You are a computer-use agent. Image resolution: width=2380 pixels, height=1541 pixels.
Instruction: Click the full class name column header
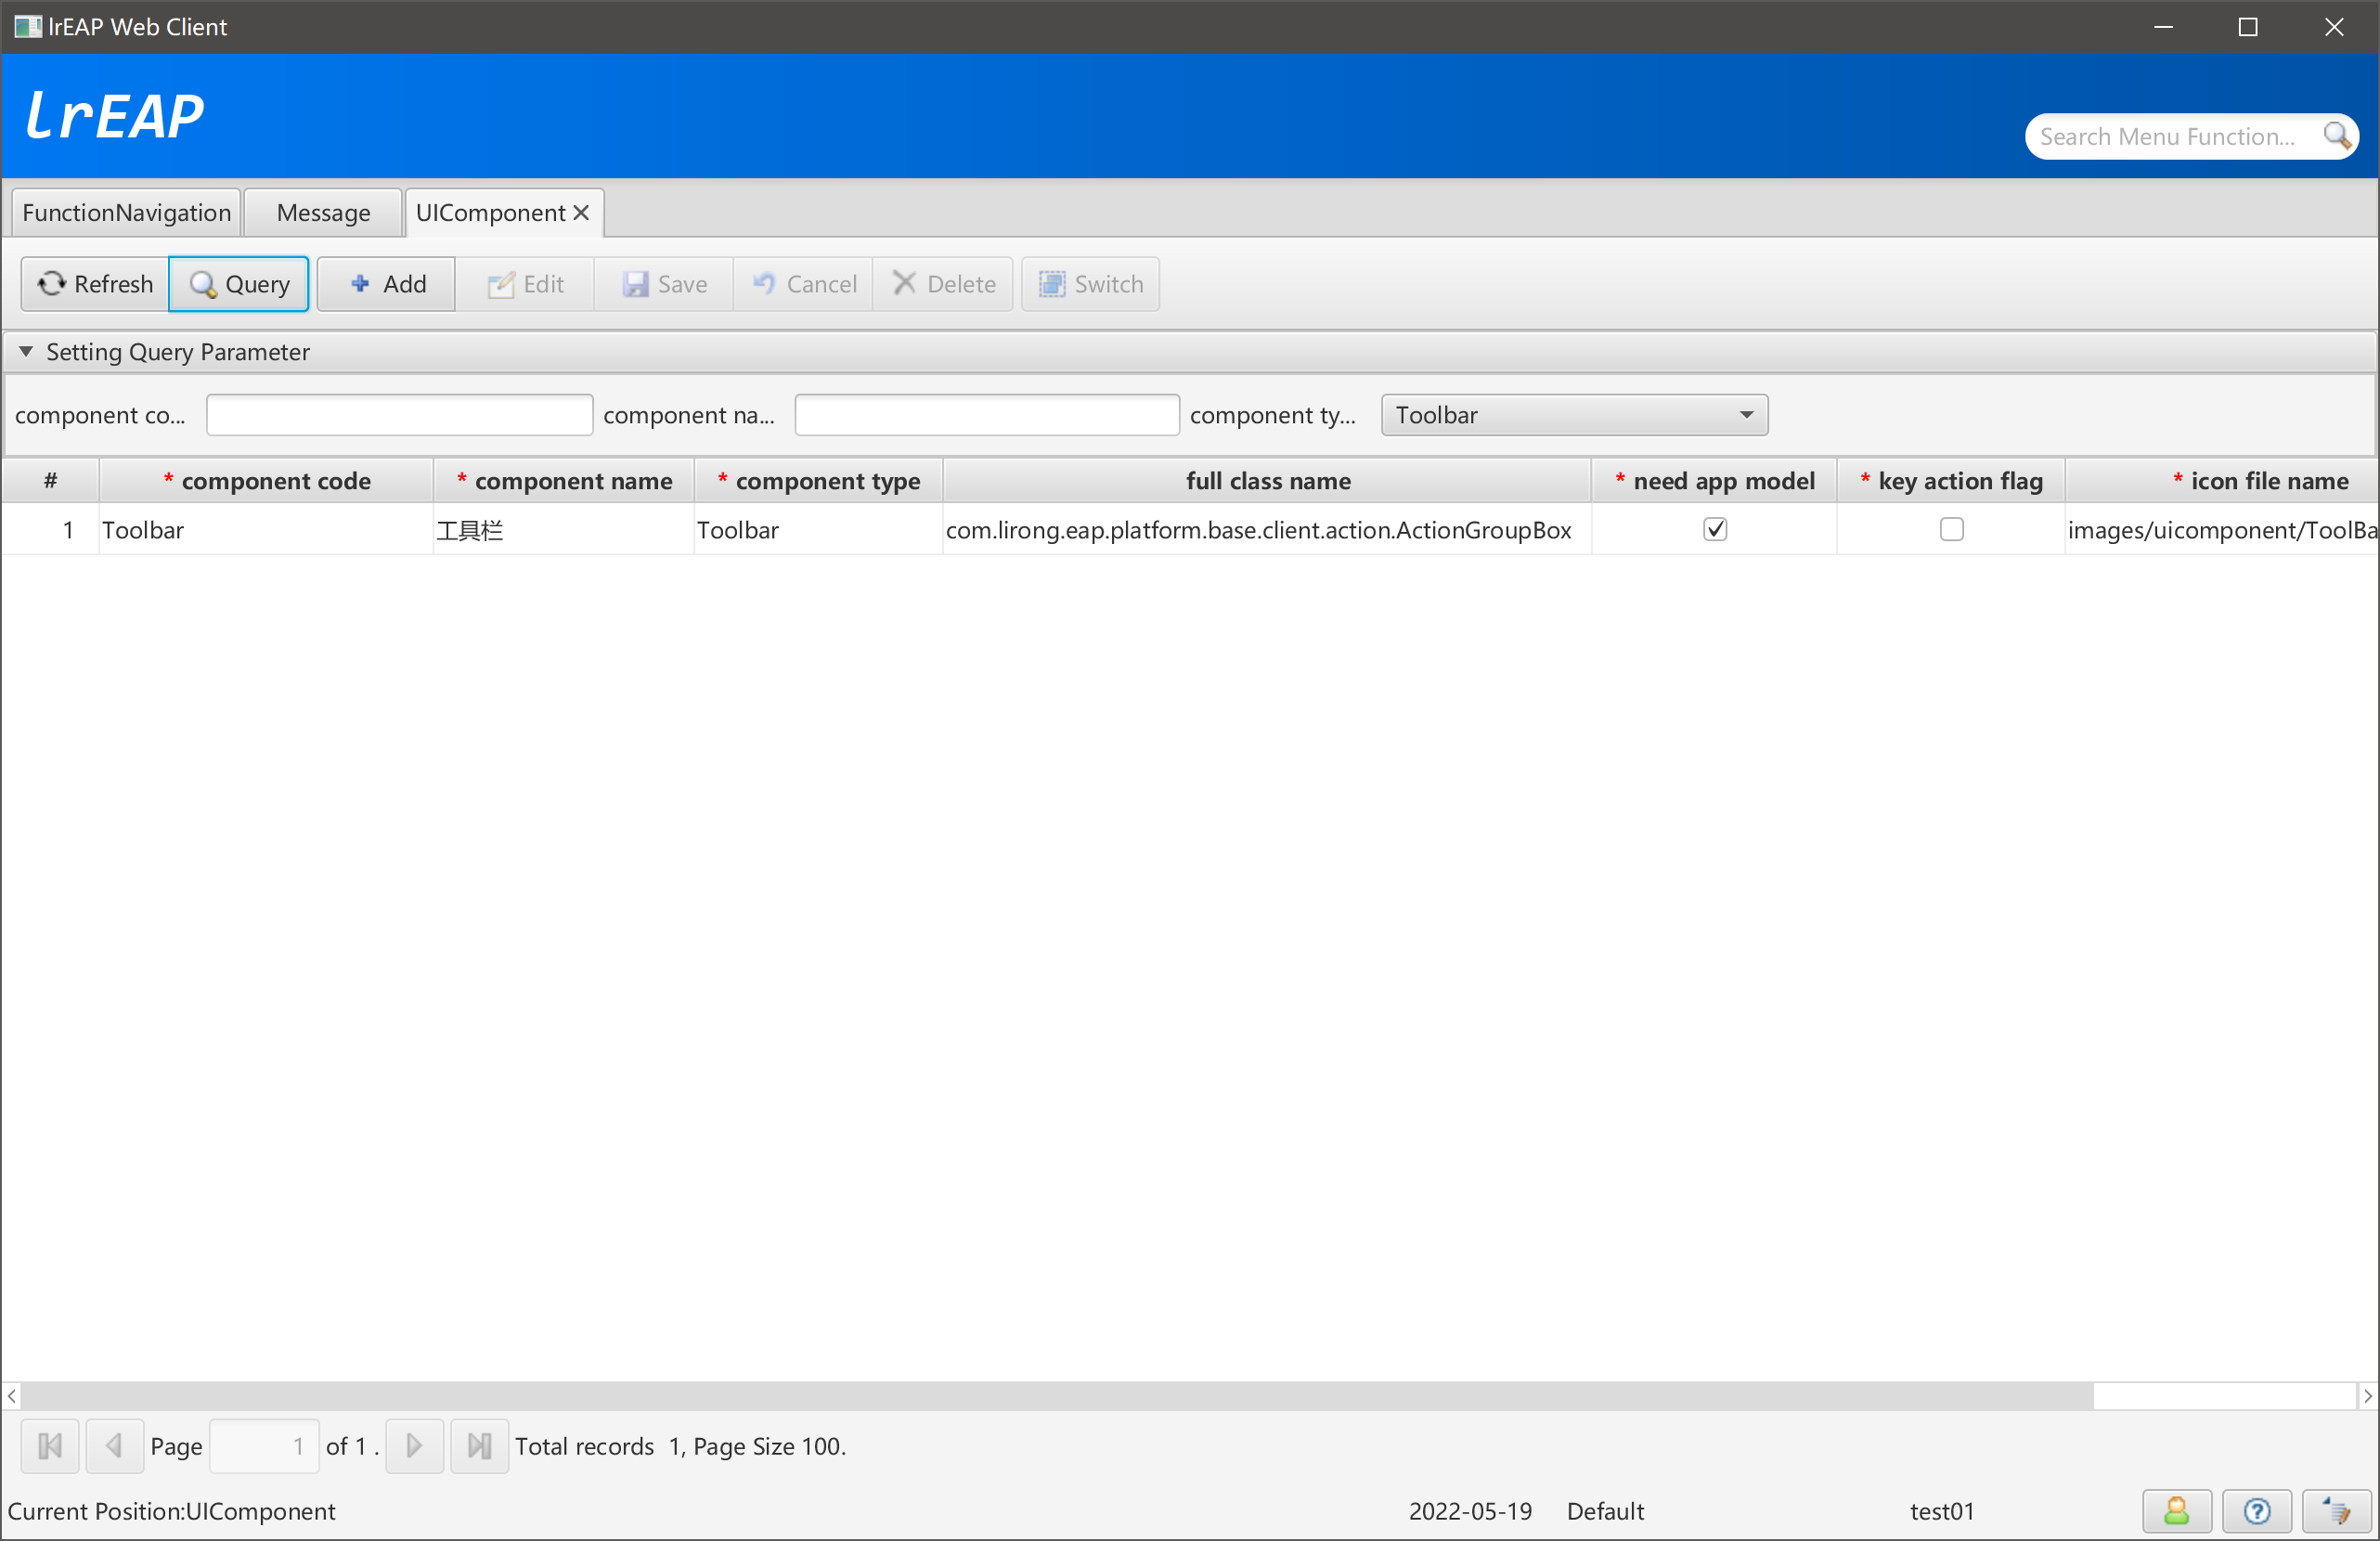click(x=1267, y=481)
